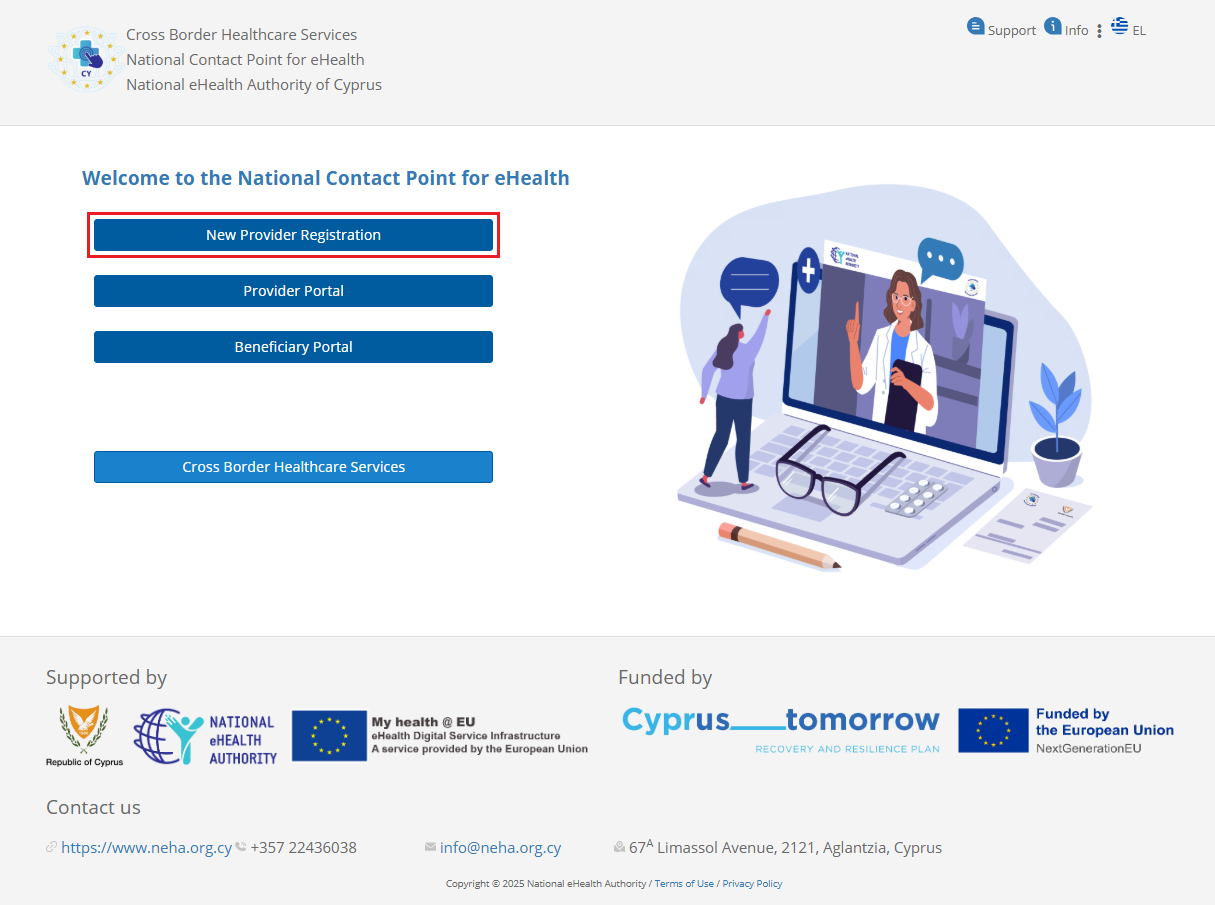Open the Privacy Policy link
The width and height of the screenshot is (1215, 905).
click(752, 884)
